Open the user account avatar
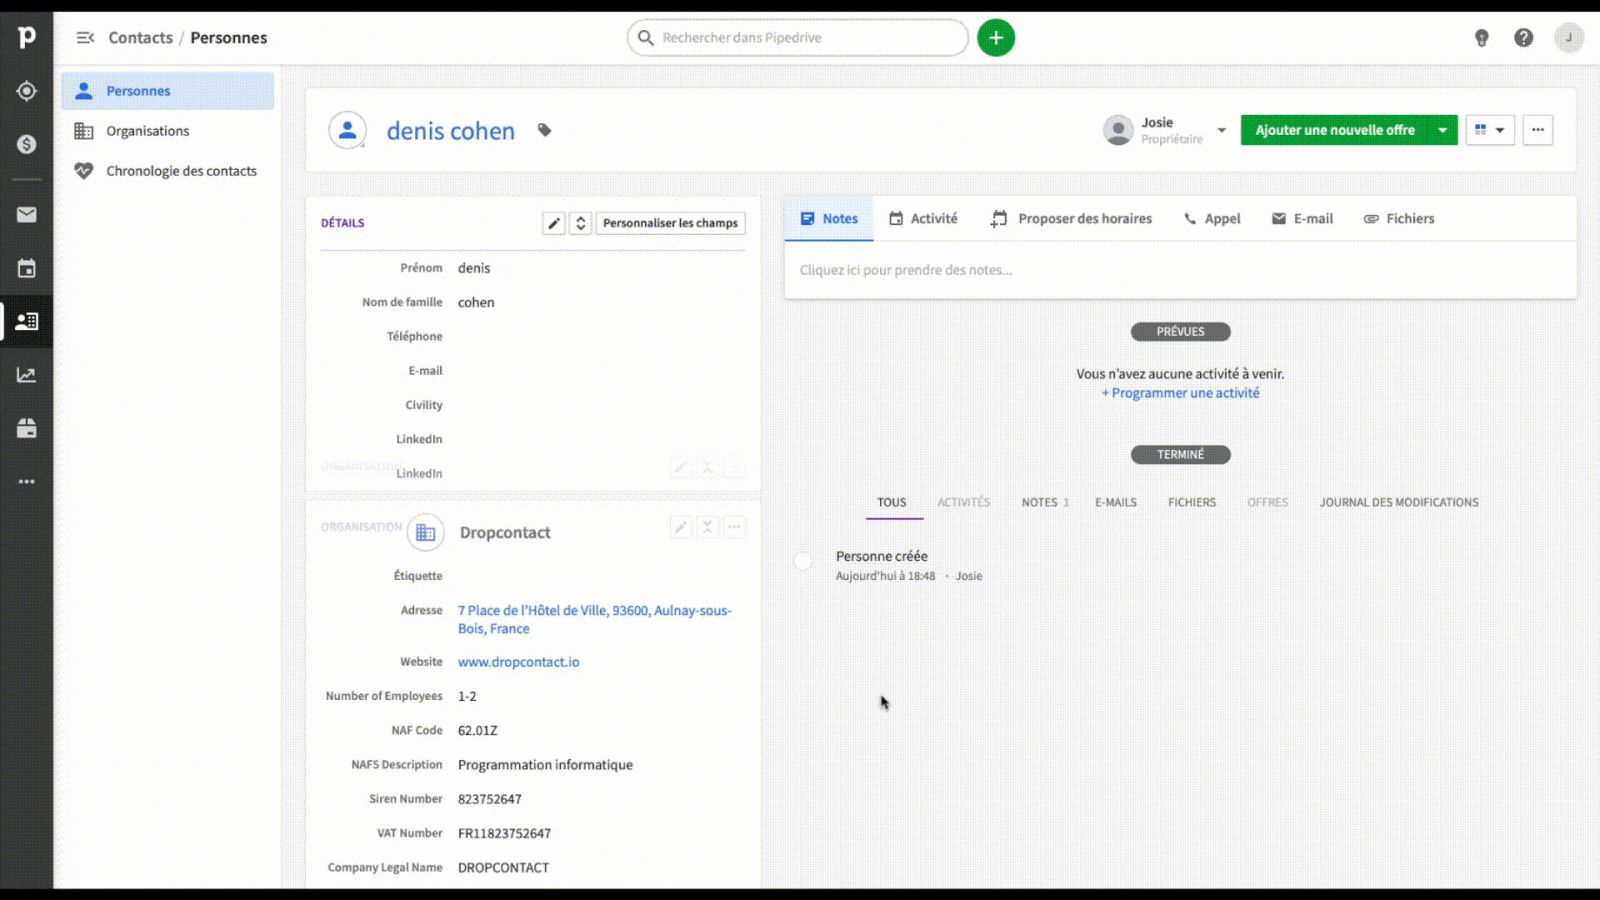1600x900 pixels. tap(1569, 38)
